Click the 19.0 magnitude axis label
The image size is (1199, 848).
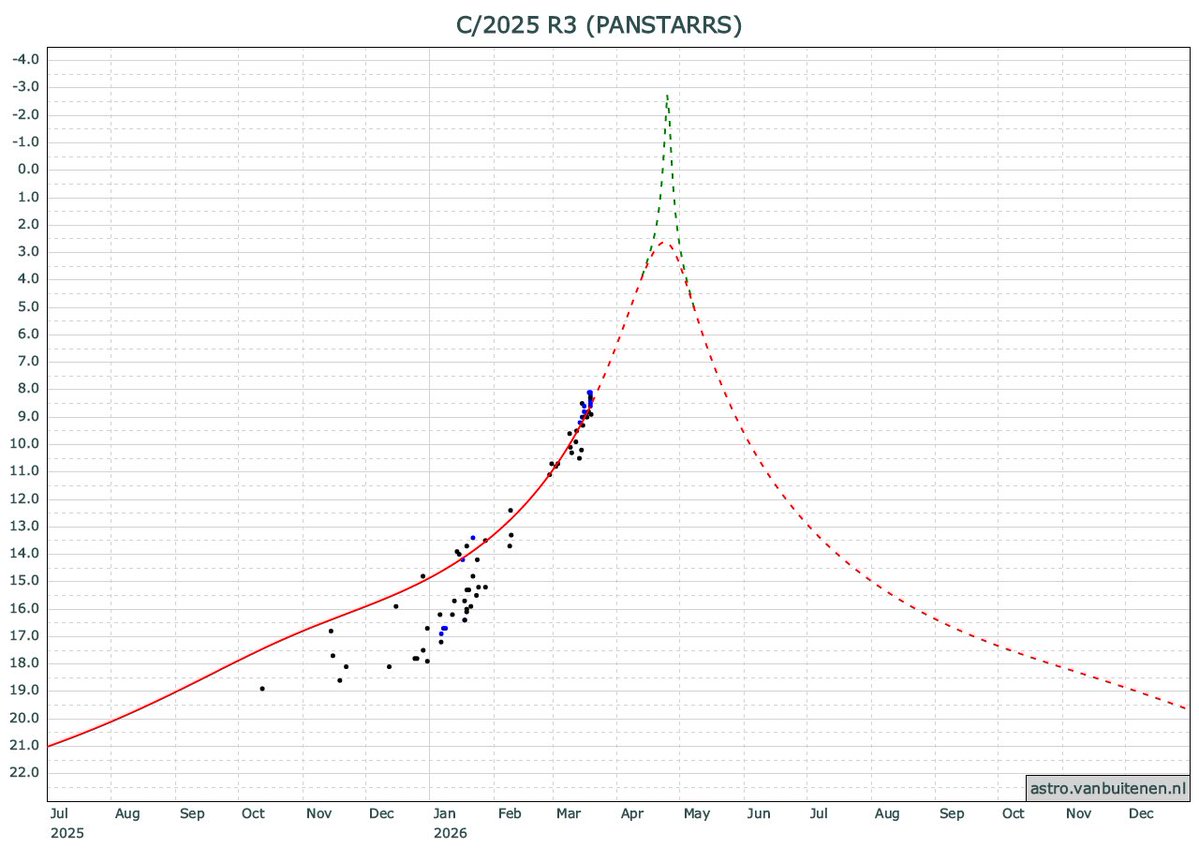(x=25, y=690)
